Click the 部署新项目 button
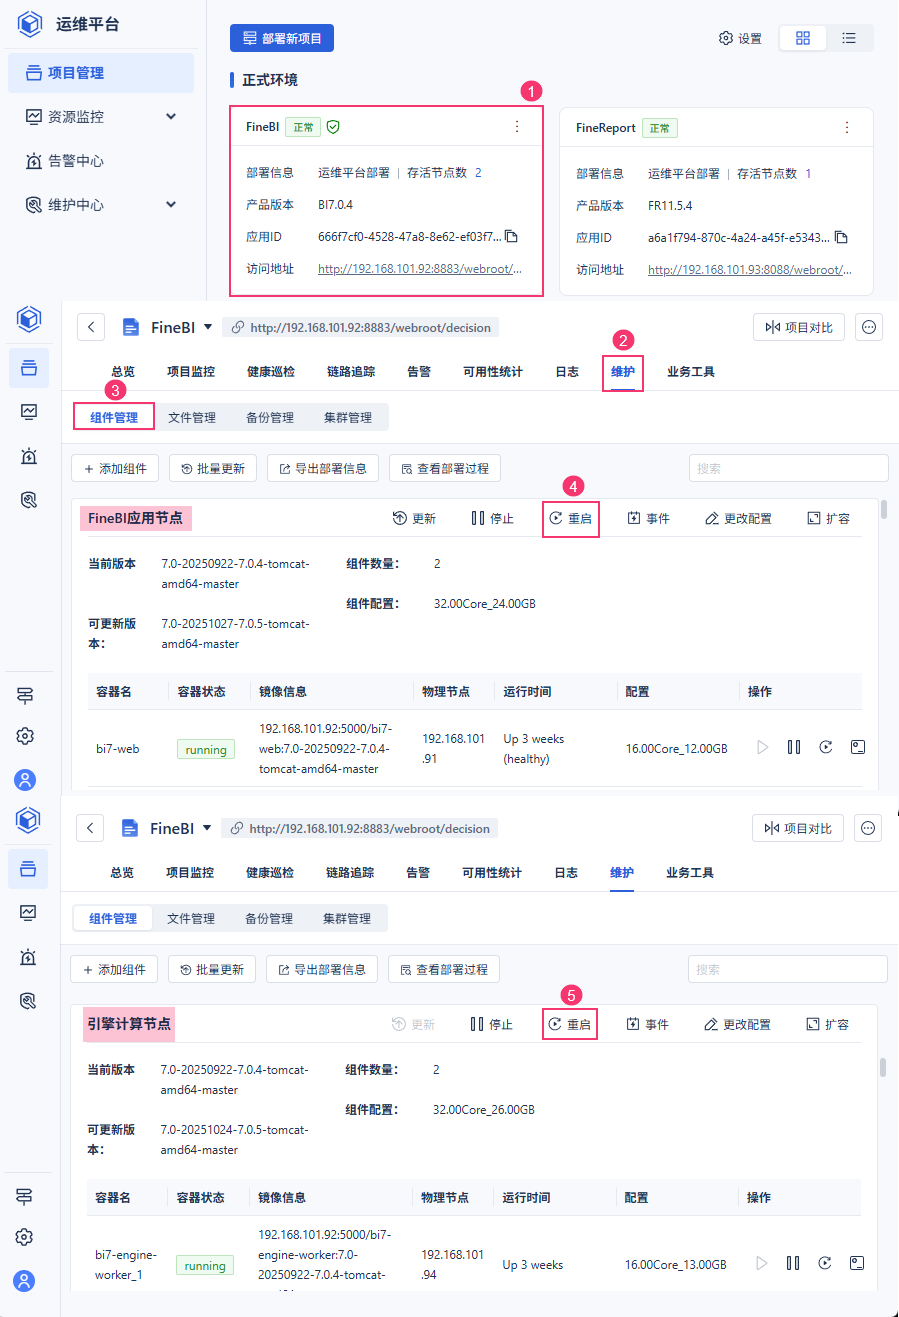The image size is (899, 1317). click(x=282, y=38)
